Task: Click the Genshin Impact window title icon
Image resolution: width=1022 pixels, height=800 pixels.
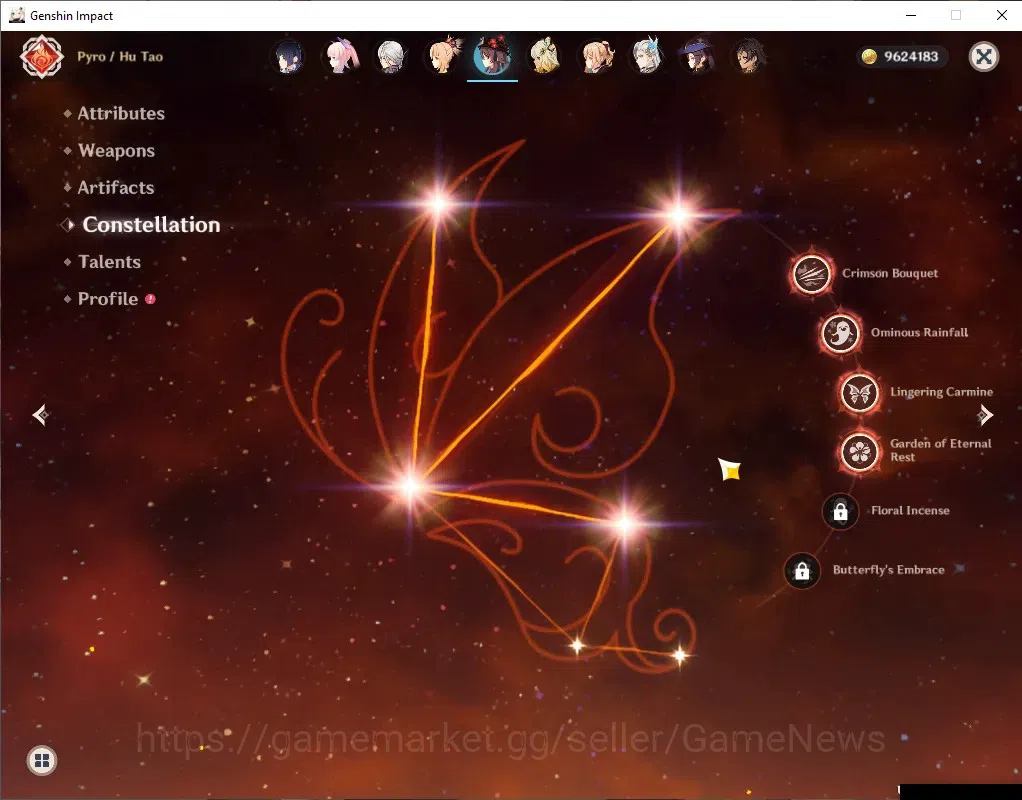Action: (x=17, y=15)
